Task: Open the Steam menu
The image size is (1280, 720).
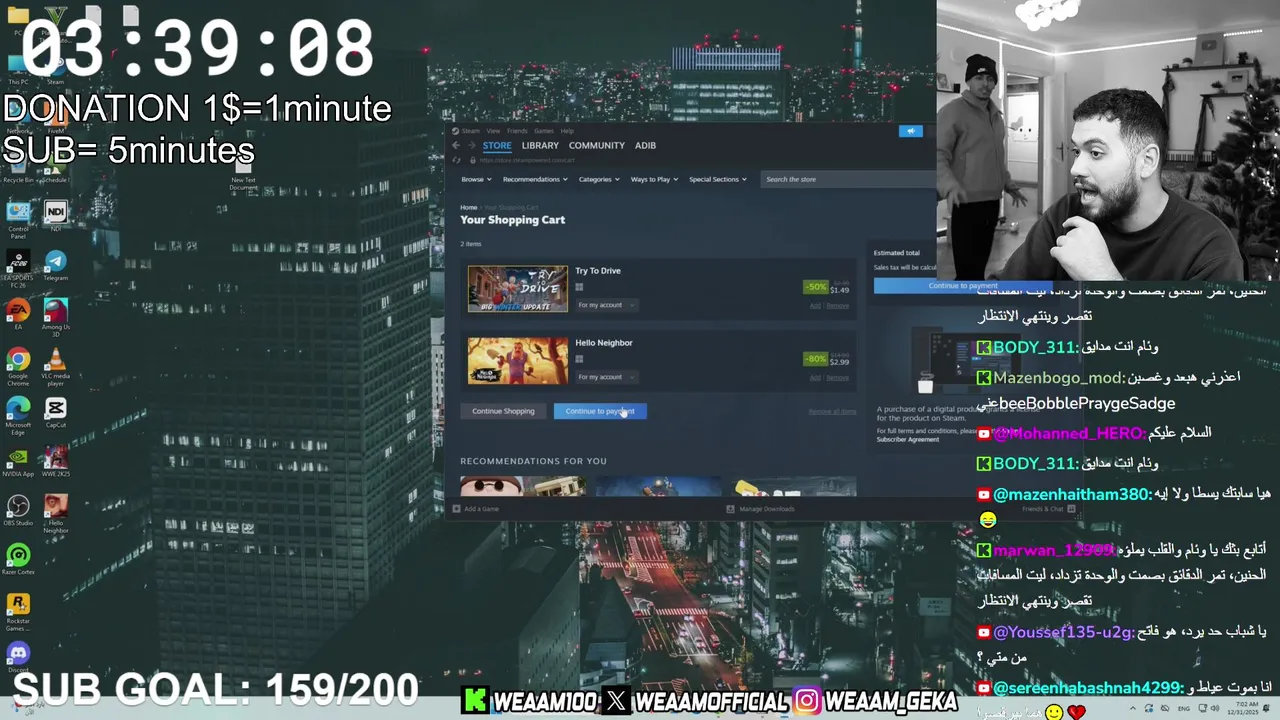Action: click(x=470, y=131)
